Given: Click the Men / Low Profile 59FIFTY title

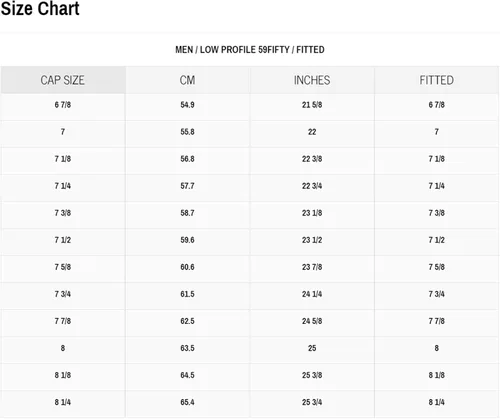Looking at the screenshot, I should coord(250,50).
